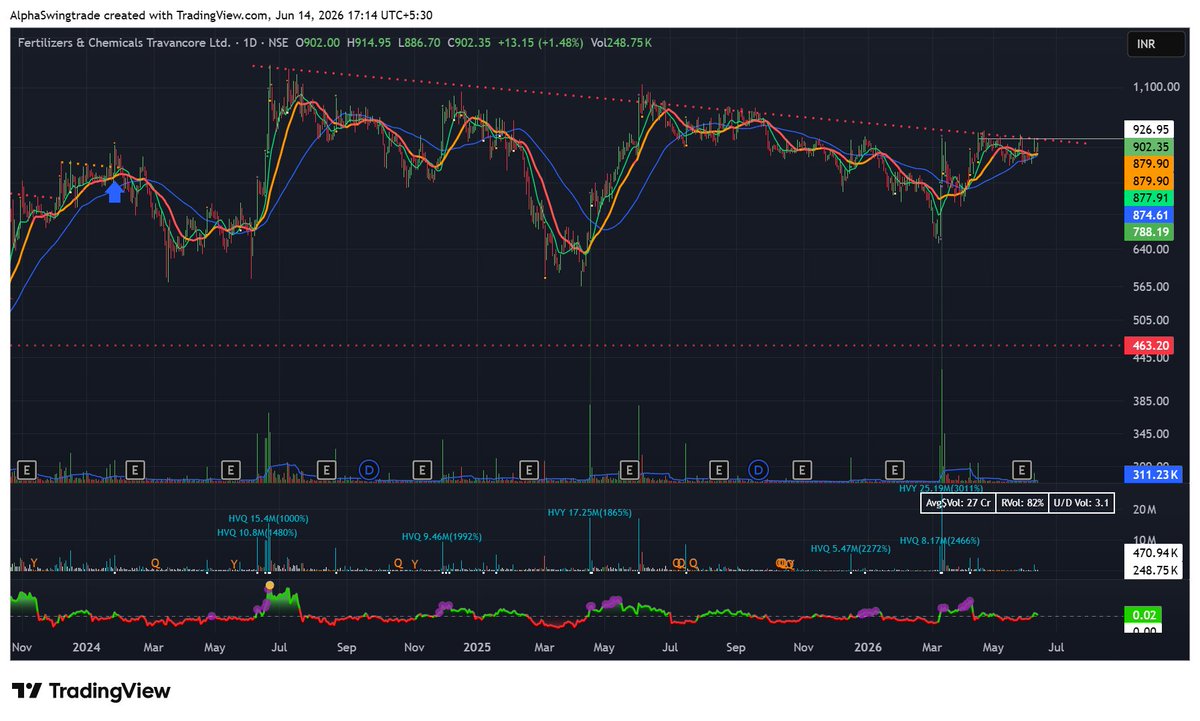Select the 877.91 moving average label

pos(1151,198)
